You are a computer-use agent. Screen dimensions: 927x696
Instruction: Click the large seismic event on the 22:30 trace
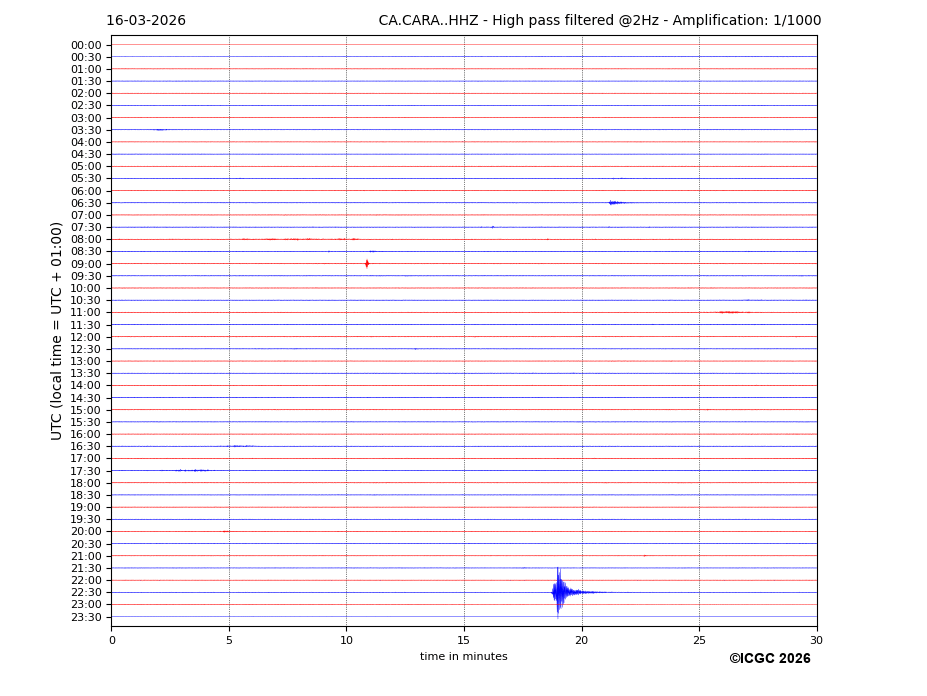coord(559,592)
